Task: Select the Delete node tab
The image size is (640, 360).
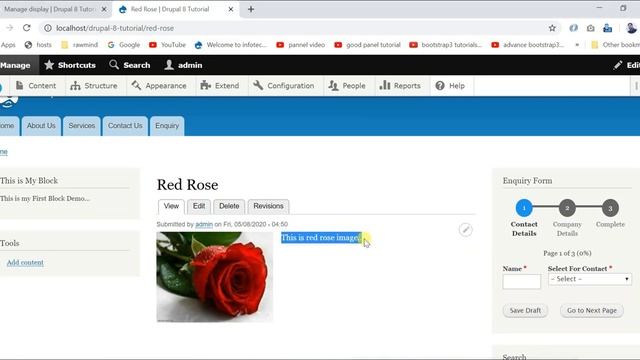Action: (x=229, y=206)
